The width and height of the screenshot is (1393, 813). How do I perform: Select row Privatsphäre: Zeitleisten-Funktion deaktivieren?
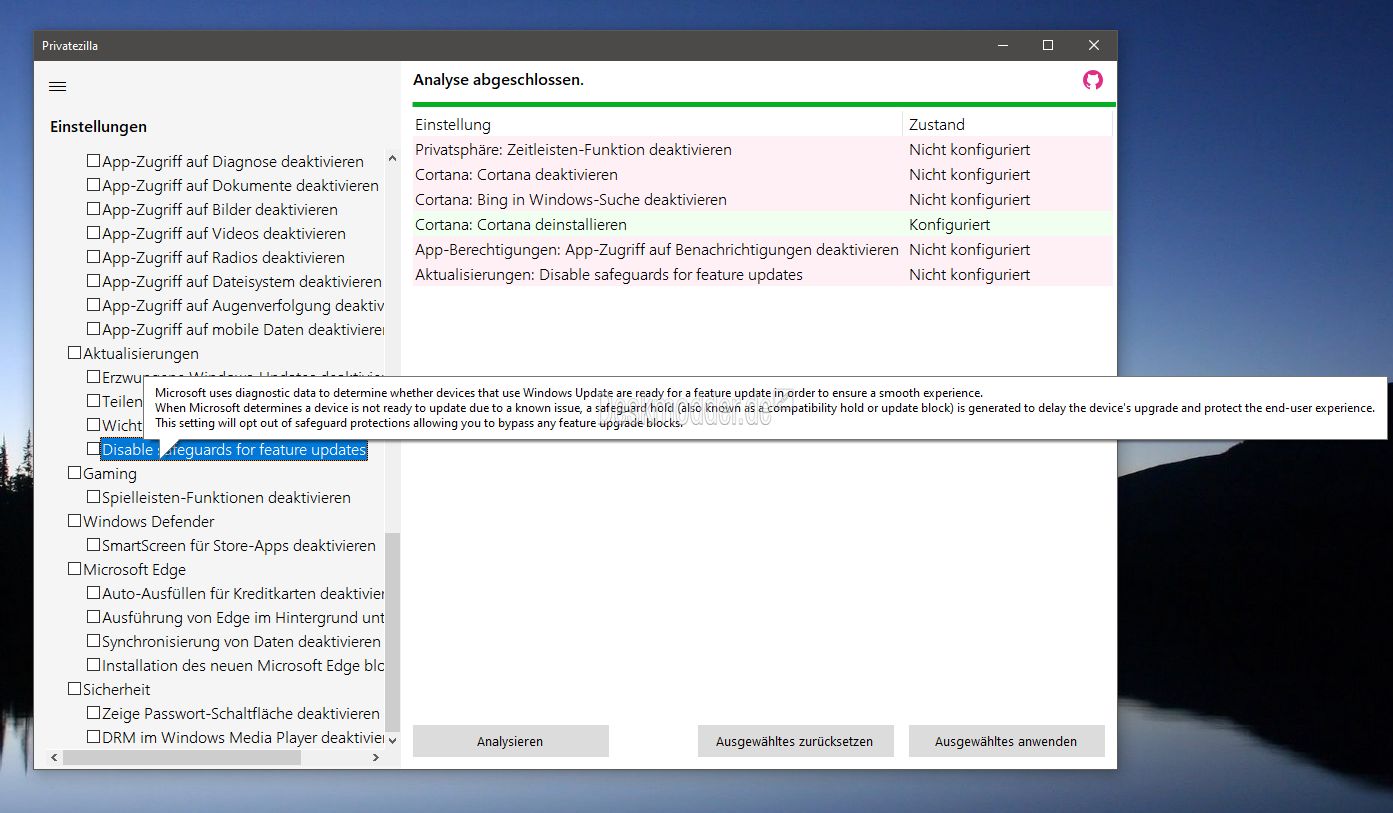762,149
